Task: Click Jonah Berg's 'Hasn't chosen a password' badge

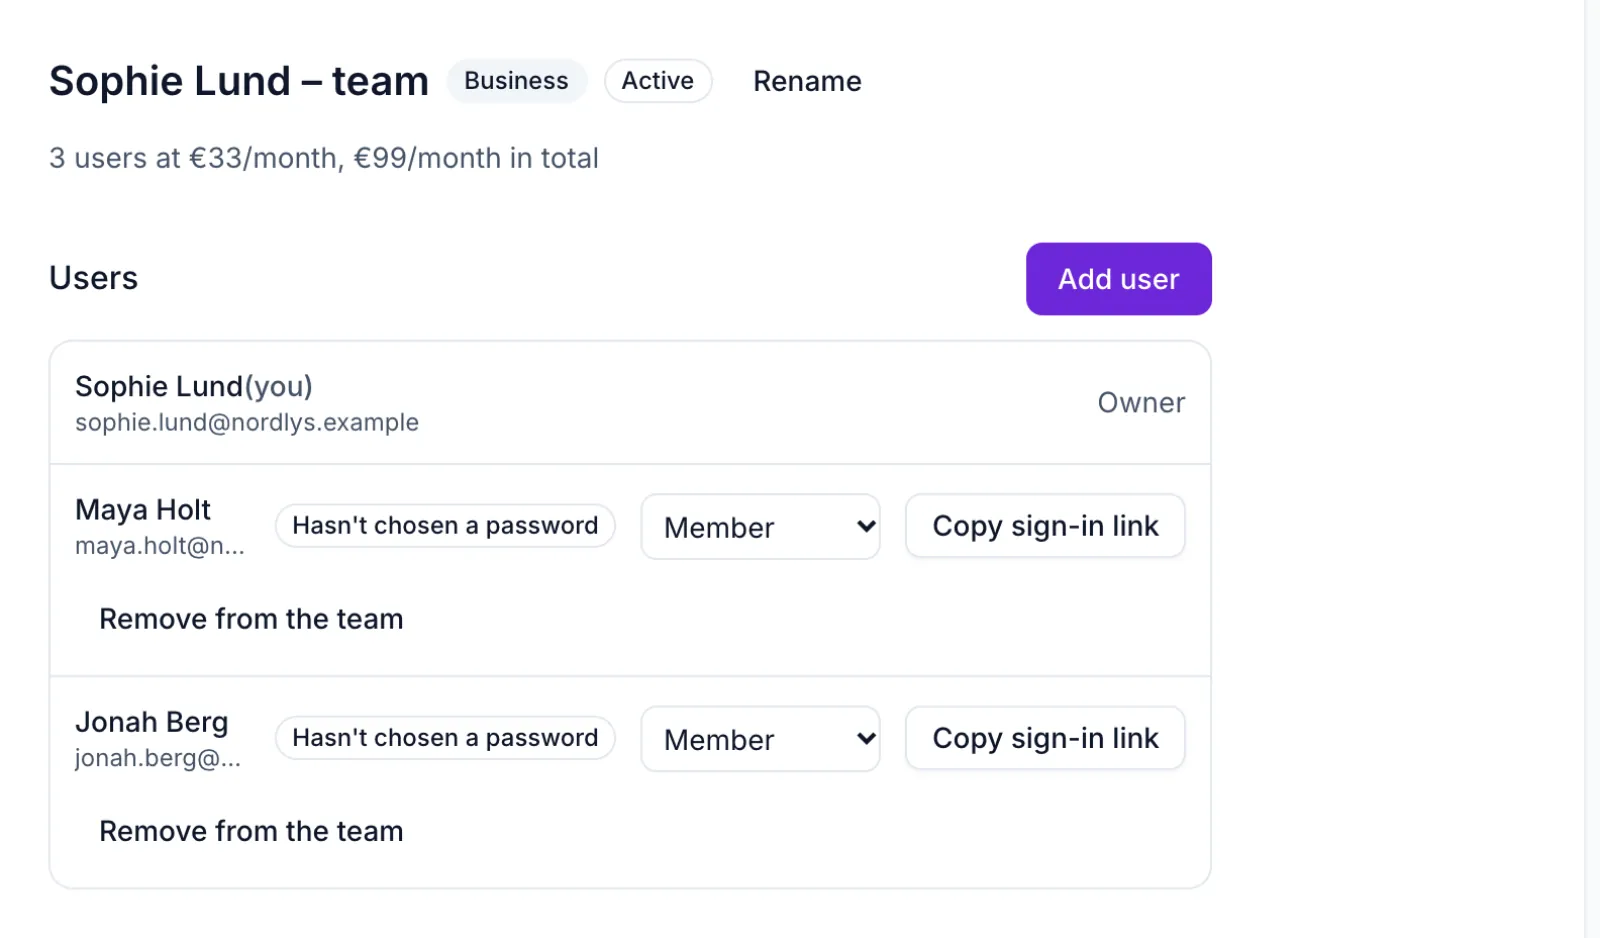Action: pyautogui.click(x=445, y=738)
